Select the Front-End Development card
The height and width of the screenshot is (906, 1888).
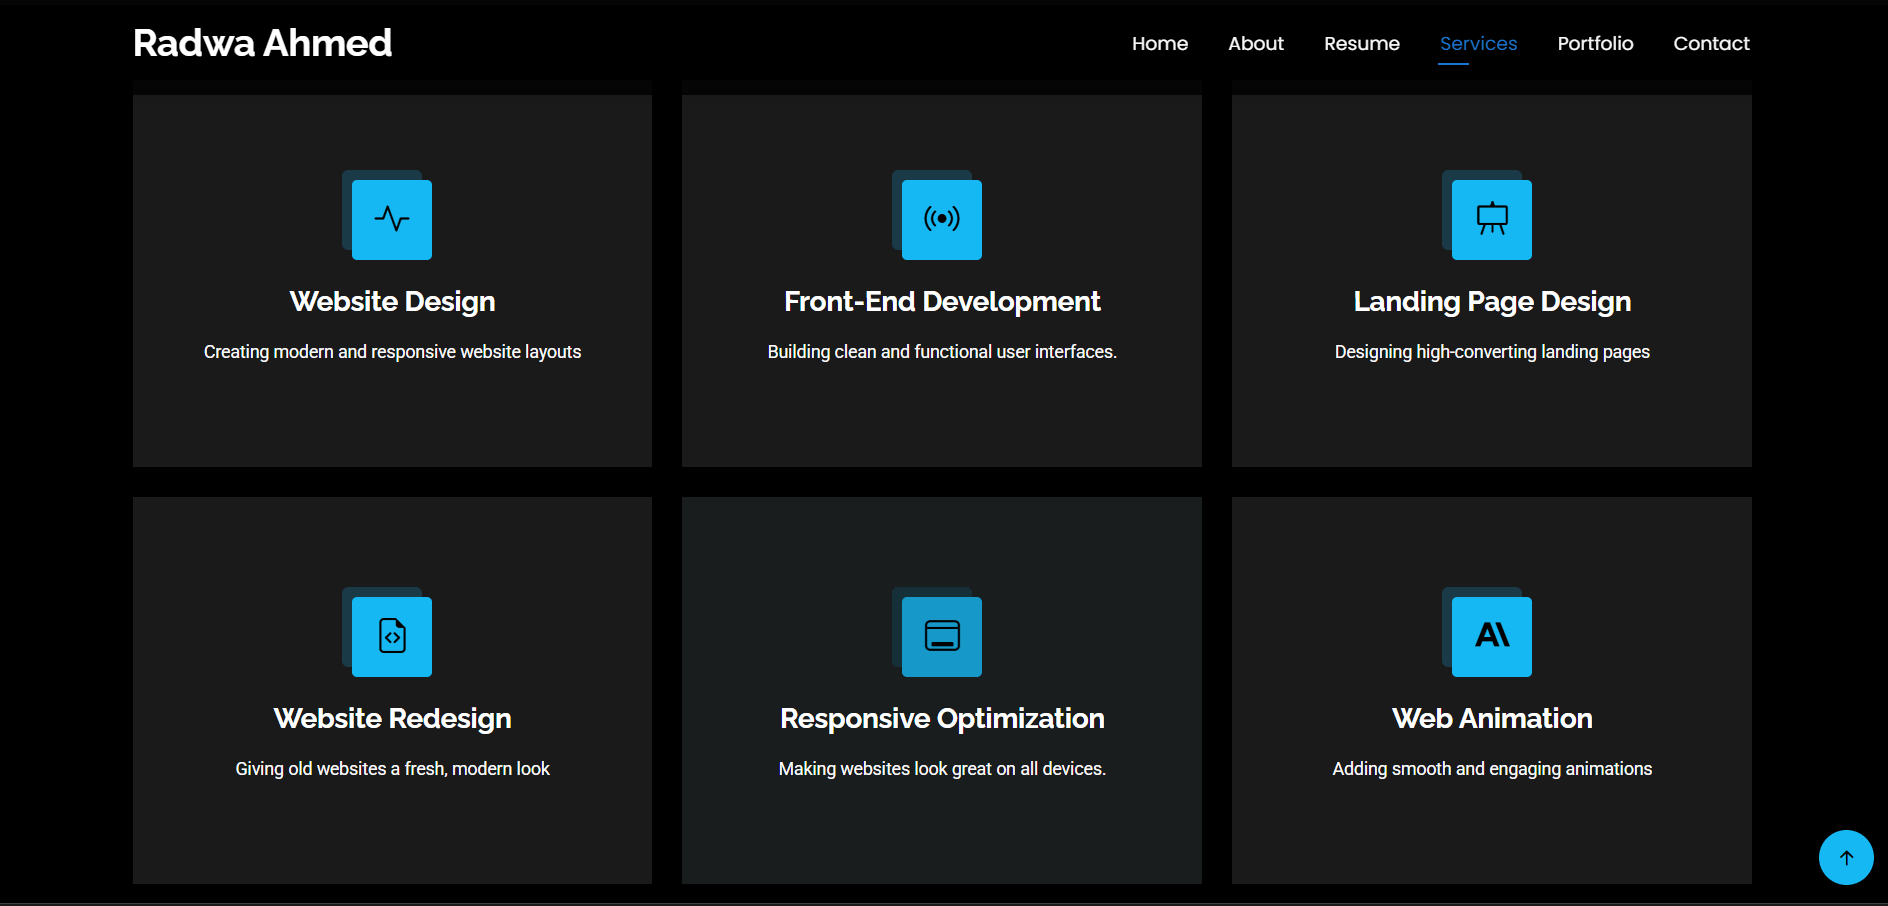click(x=941, y=280)
